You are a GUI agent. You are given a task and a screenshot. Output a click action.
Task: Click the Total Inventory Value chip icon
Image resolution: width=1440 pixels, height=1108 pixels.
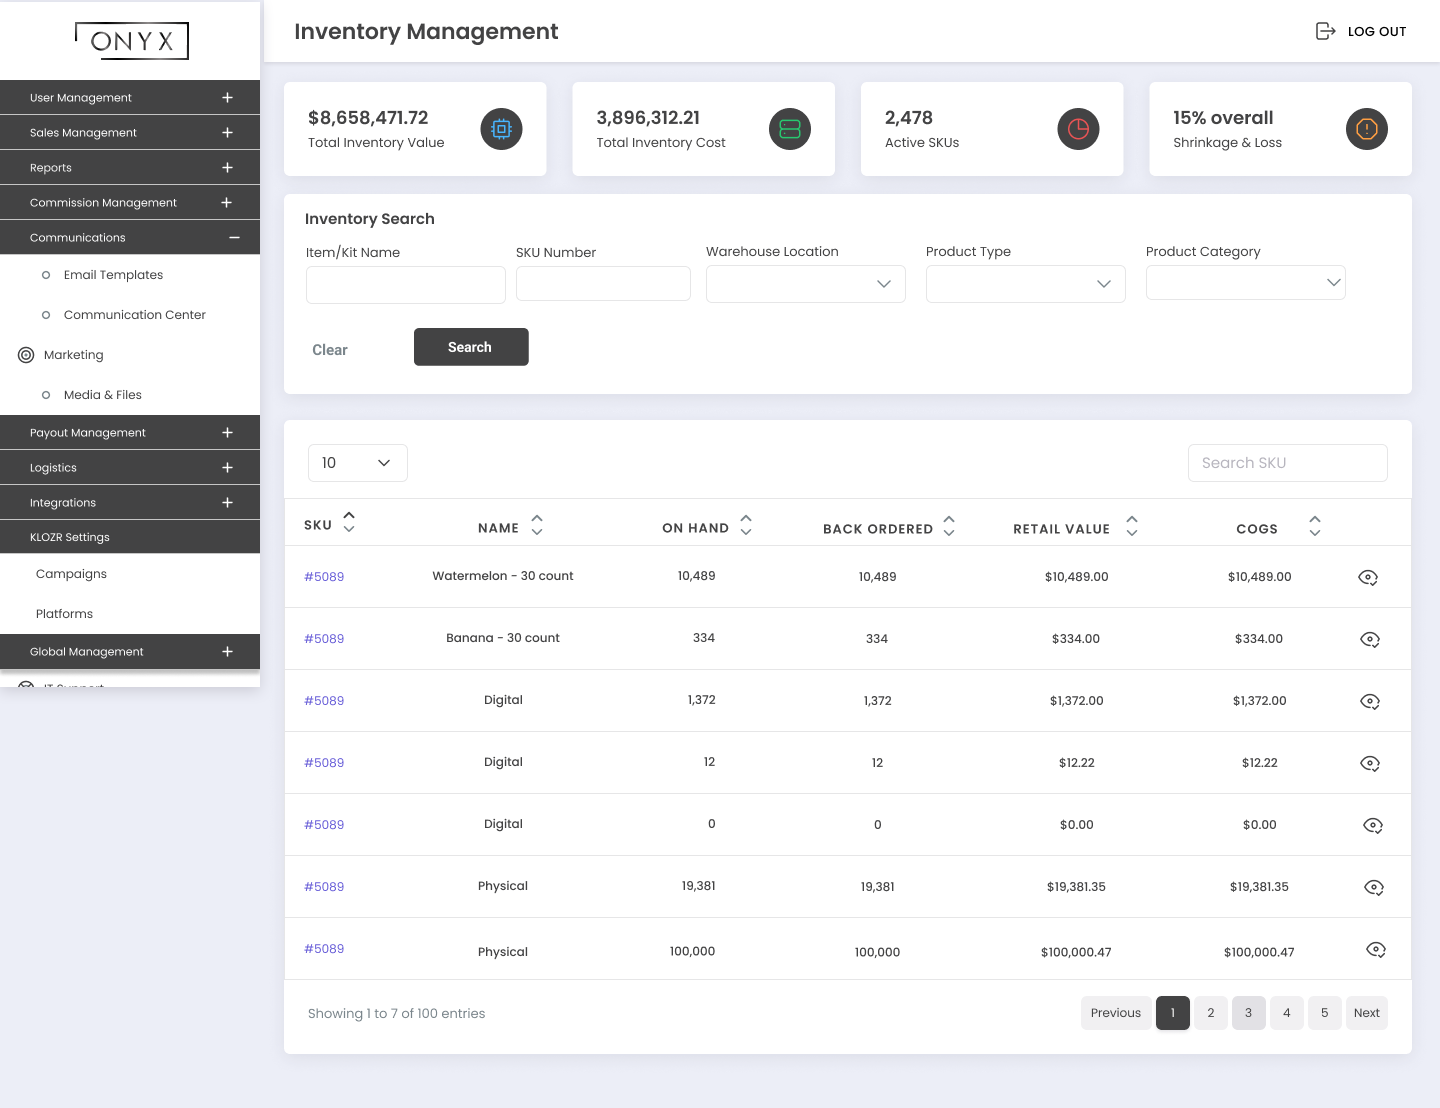point(501,129)
